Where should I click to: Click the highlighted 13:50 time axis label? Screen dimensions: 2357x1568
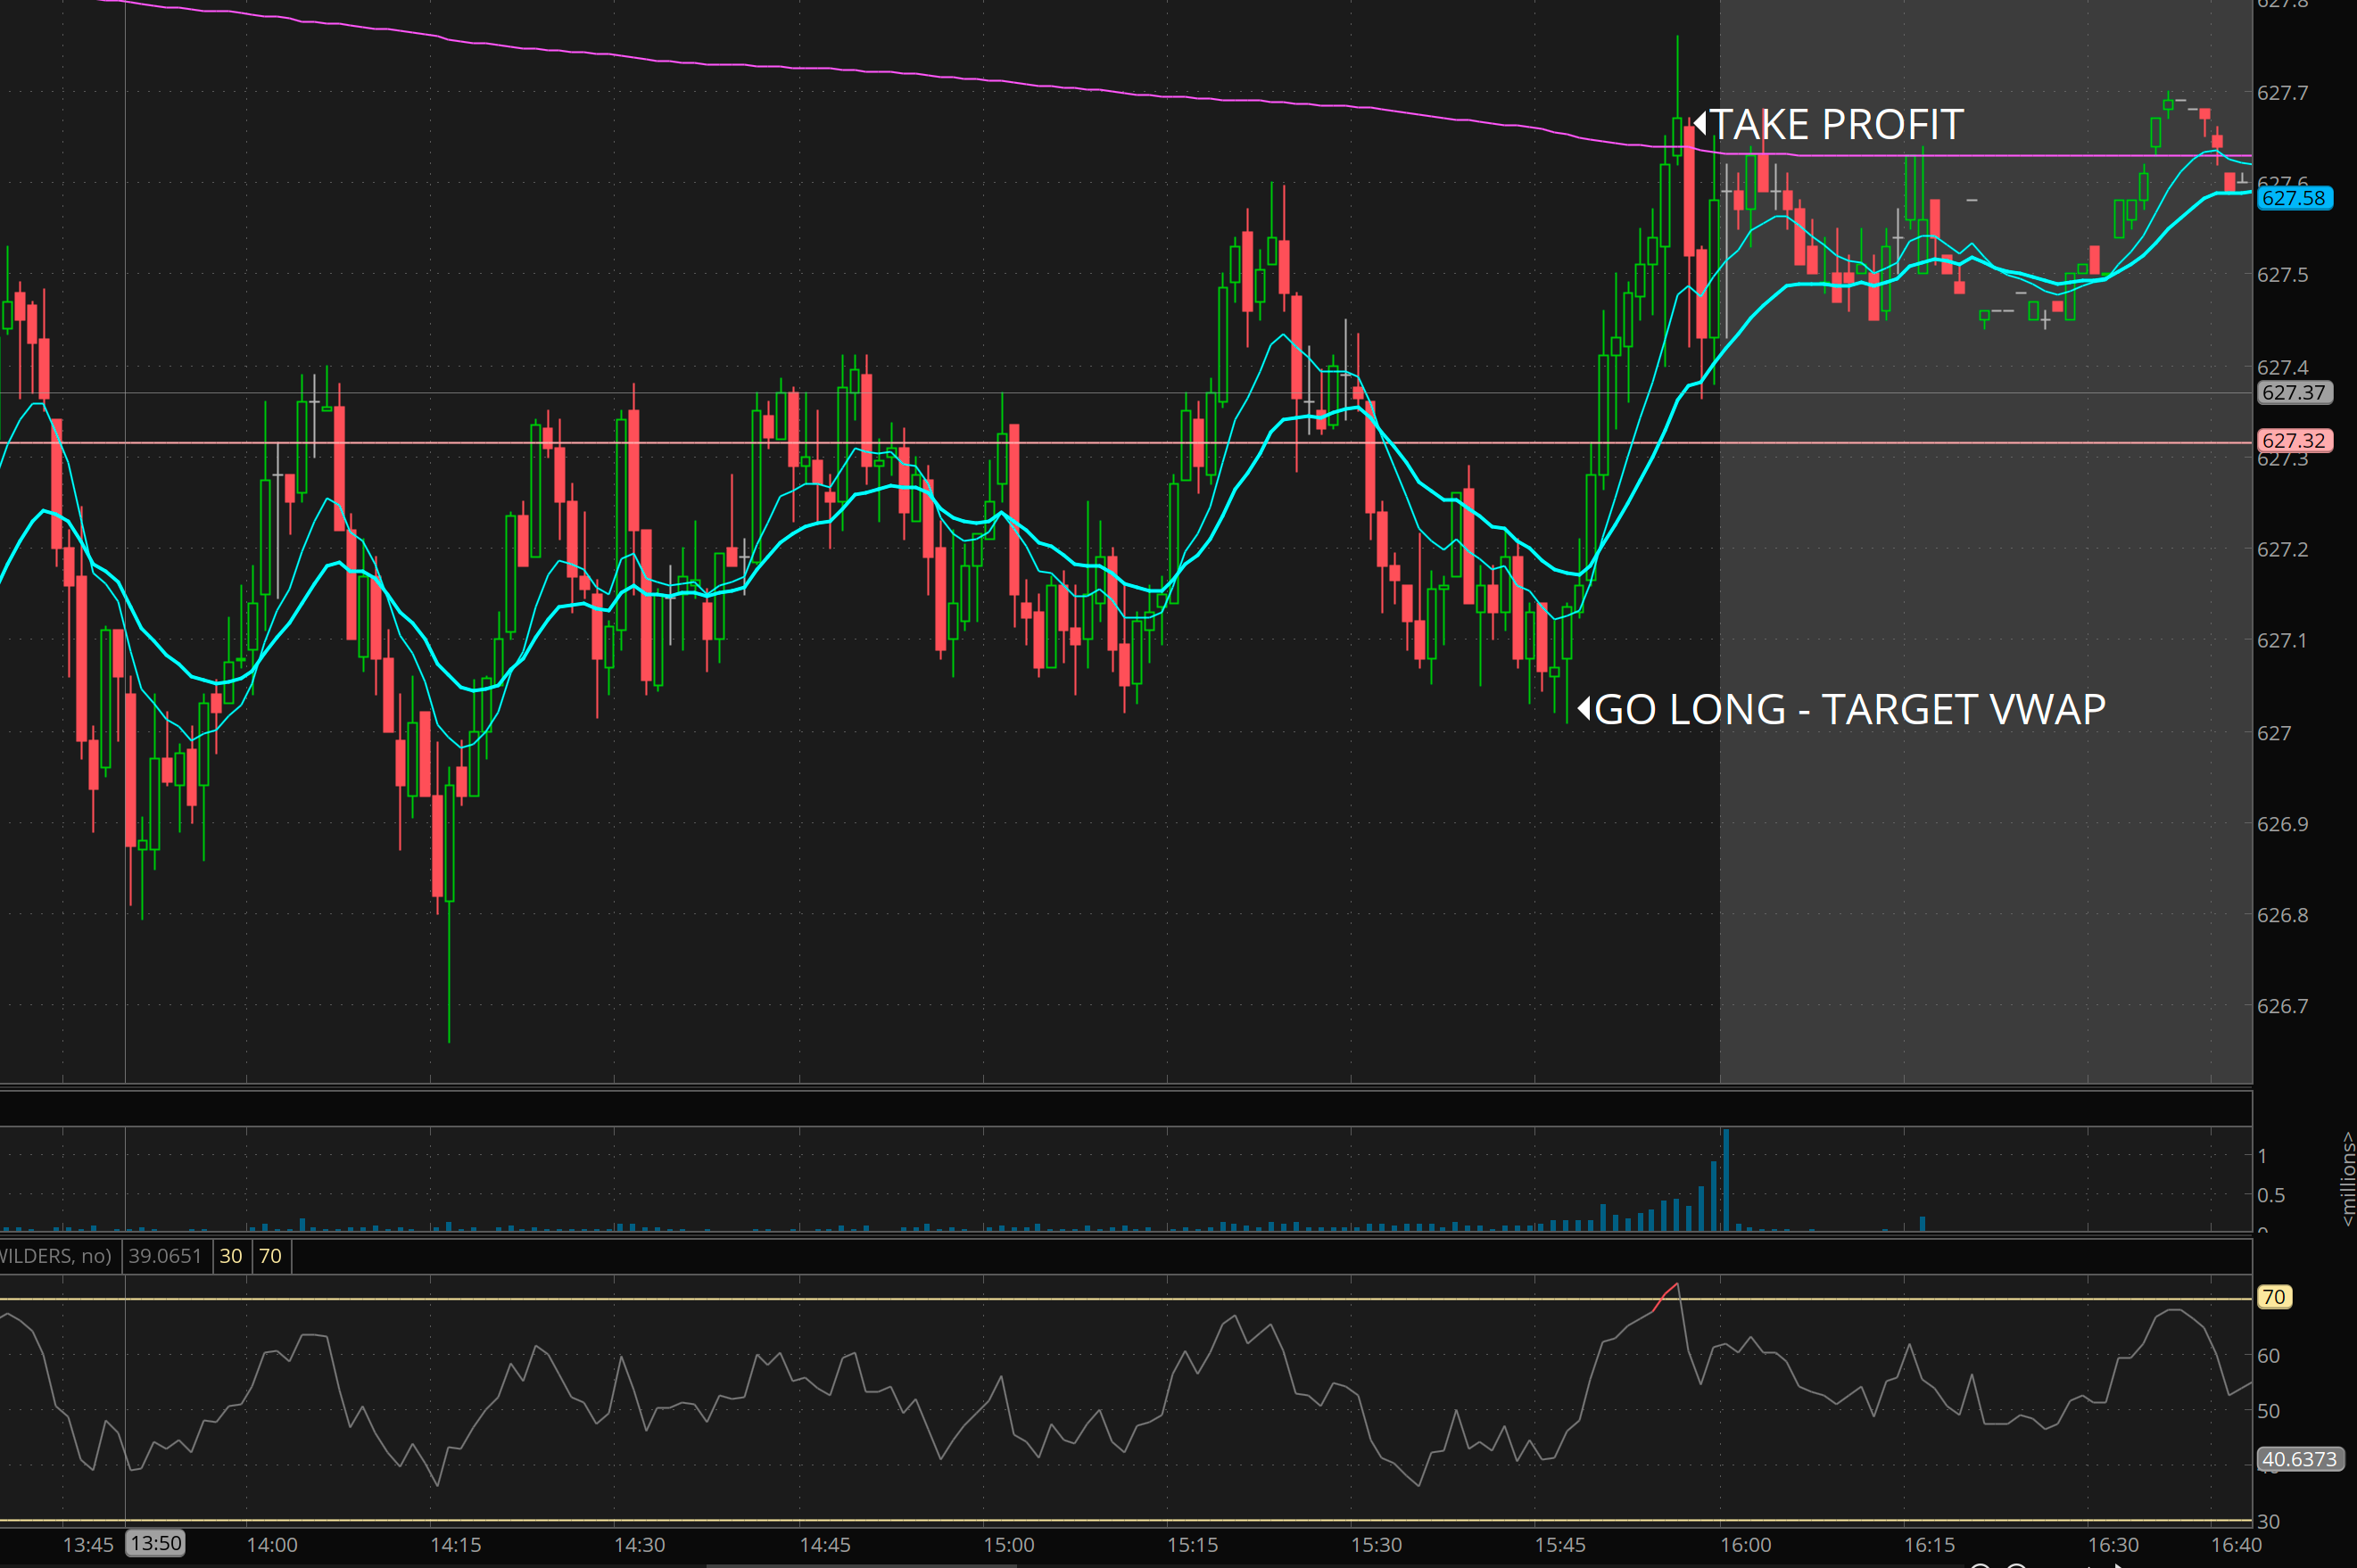click(x=156, y=1543)
